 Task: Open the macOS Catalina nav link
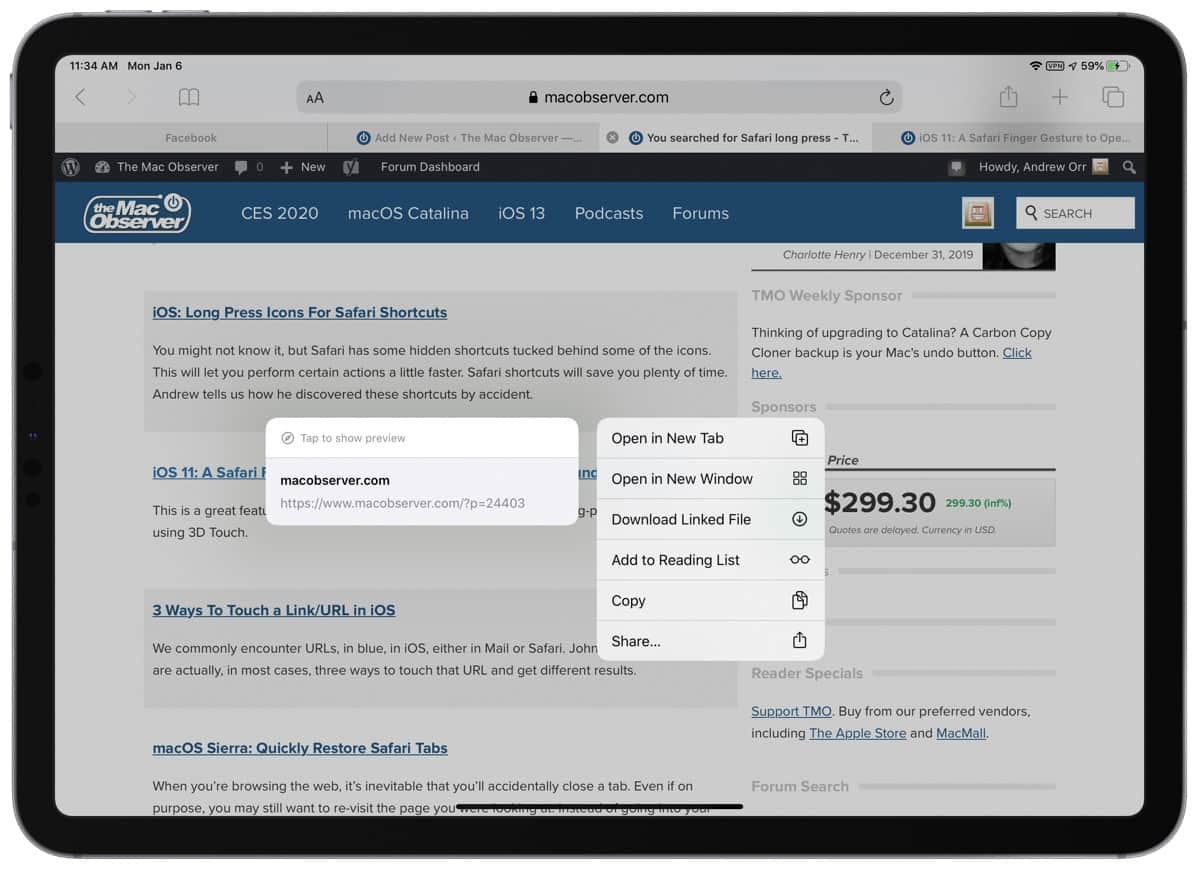pos(408,213)
